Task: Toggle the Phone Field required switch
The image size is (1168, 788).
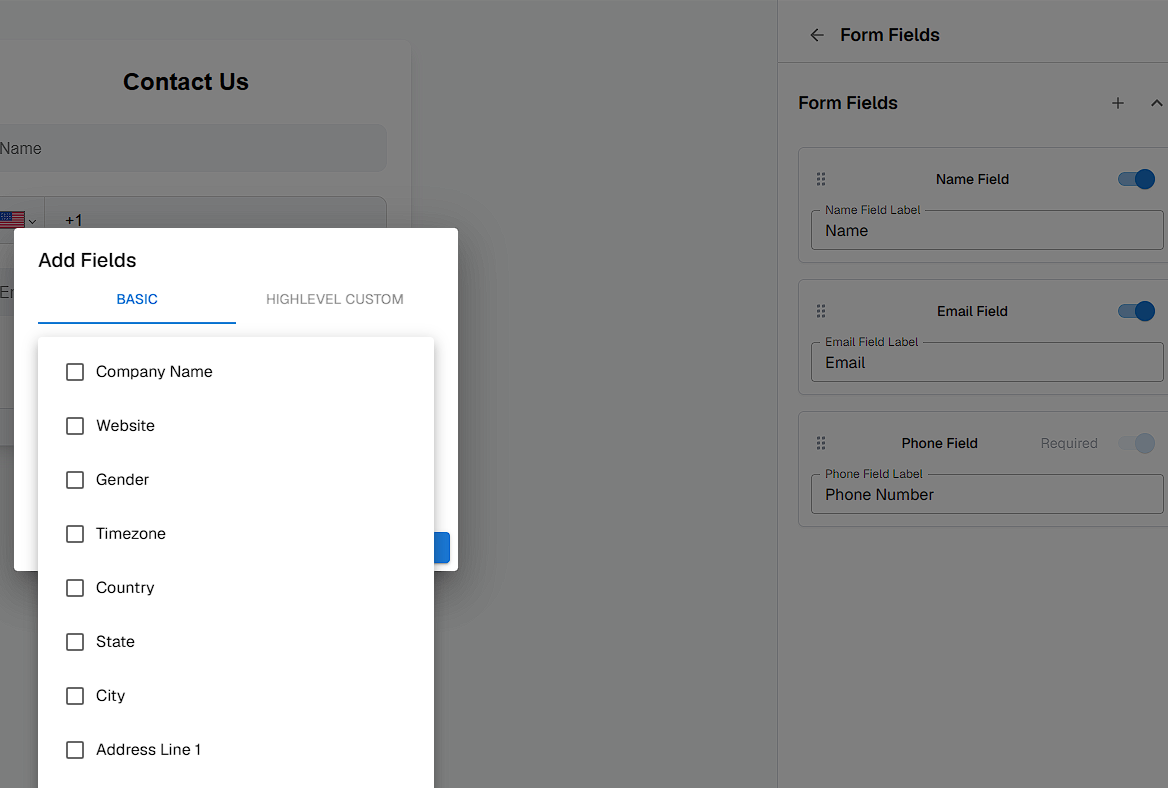Action: pyautogui.click(x=1137, y=443)
